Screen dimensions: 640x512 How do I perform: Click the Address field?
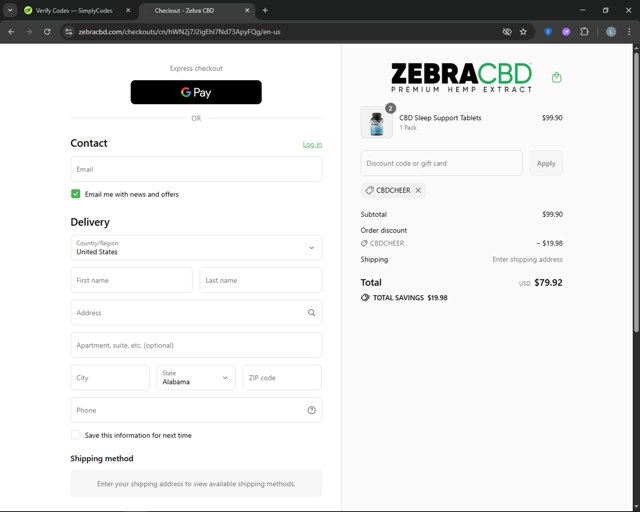point(196,313)
